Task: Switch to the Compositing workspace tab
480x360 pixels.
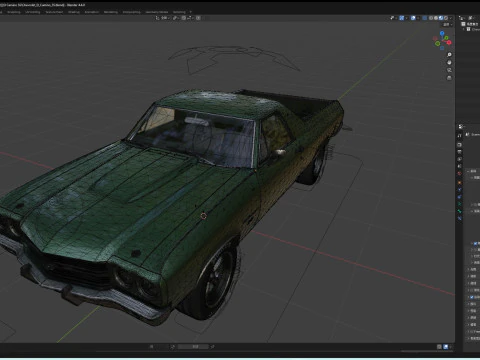Action: 132,12
